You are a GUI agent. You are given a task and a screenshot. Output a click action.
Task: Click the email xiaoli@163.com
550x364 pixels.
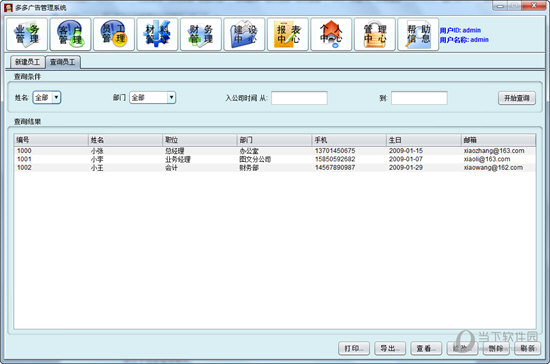[487, 159]
